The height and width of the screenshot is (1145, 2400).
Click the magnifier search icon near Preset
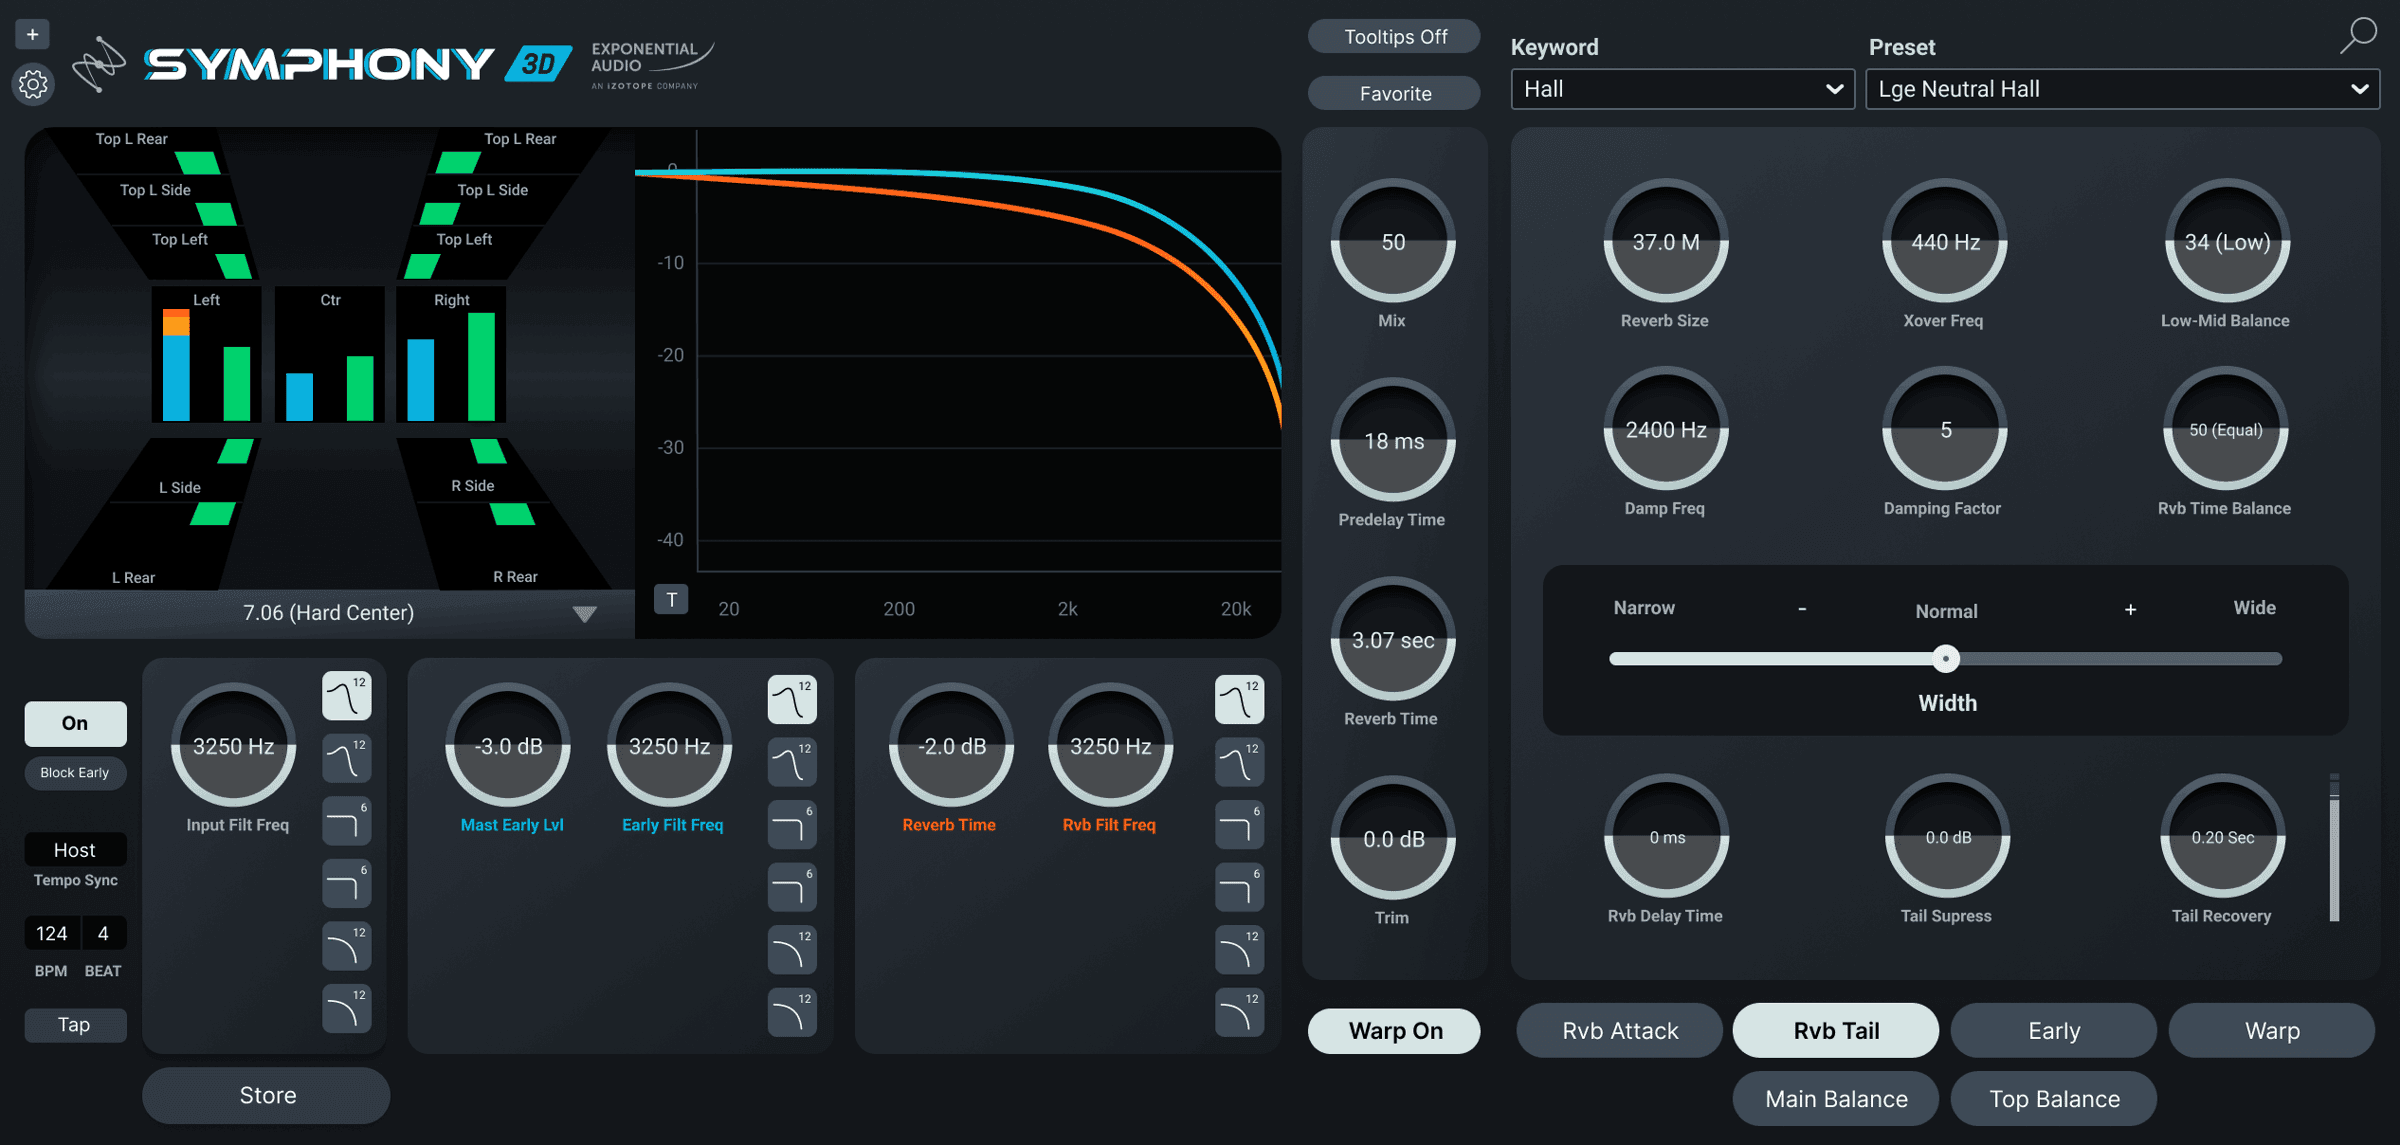[x=2358, y=36]
